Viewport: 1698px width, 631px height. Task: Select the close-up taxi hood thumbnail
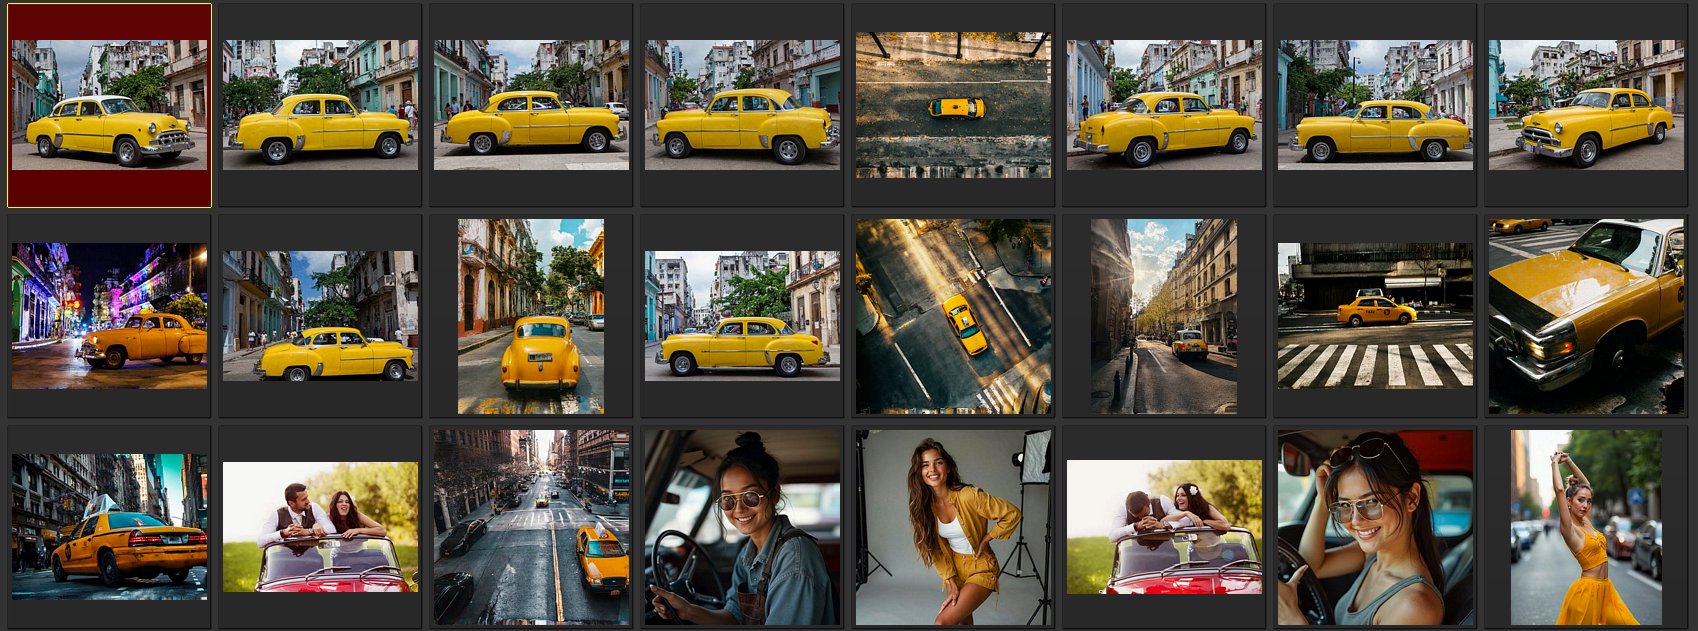pyautogui.click(x=1586, y=316)
